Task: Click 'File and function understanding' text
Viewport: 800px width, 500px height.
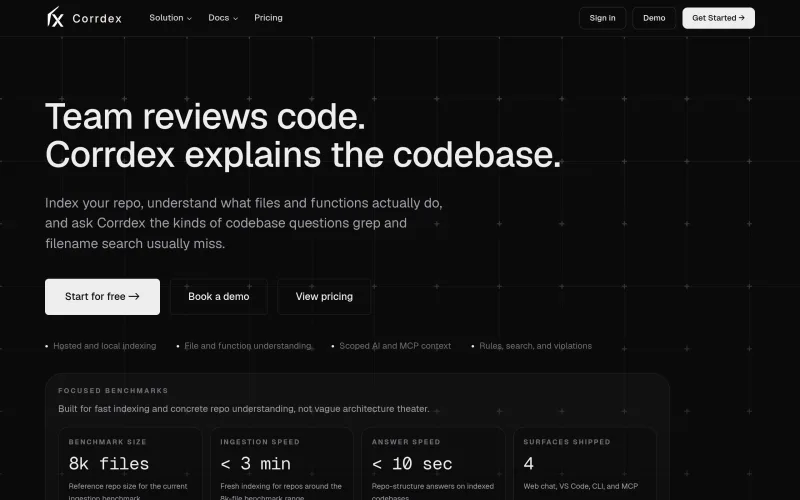Action: (248, 346)
